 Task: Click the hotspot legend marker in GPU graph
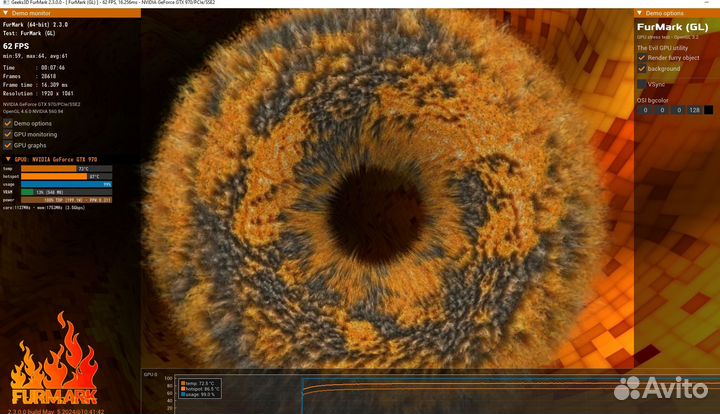[182, 388]
